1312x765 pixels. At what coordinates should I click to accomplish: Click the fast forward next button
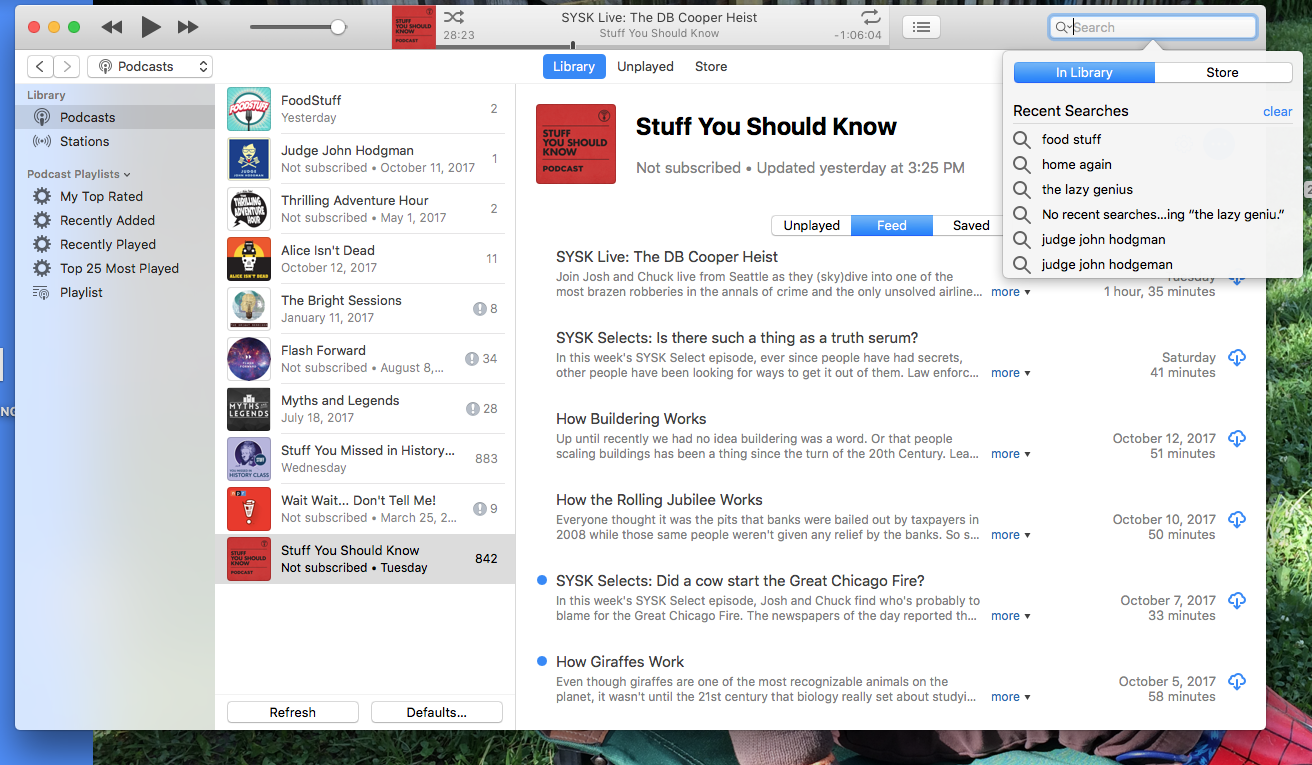point(188,27)
